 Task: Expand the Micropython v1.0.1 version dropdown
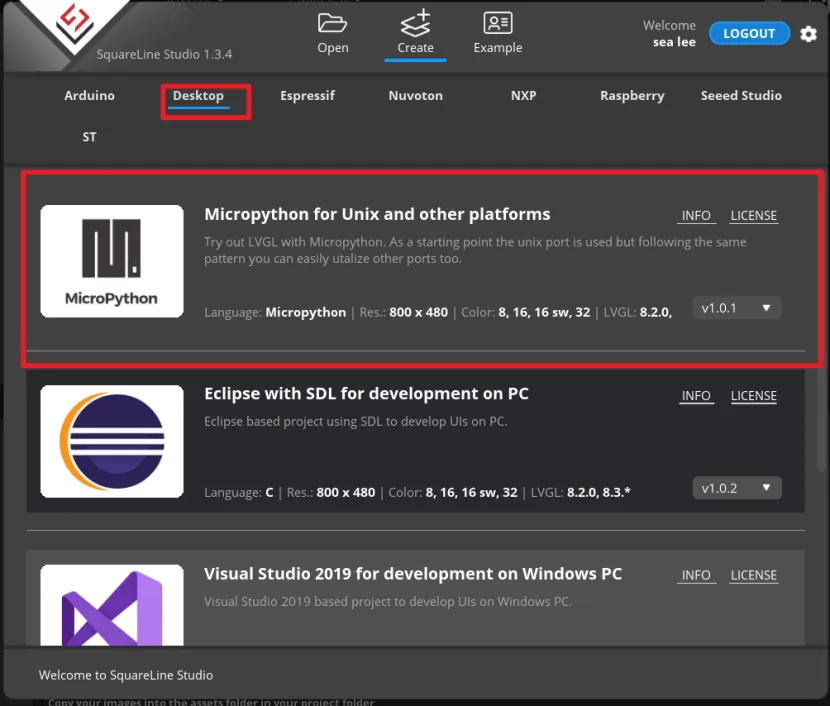(737, 308)
